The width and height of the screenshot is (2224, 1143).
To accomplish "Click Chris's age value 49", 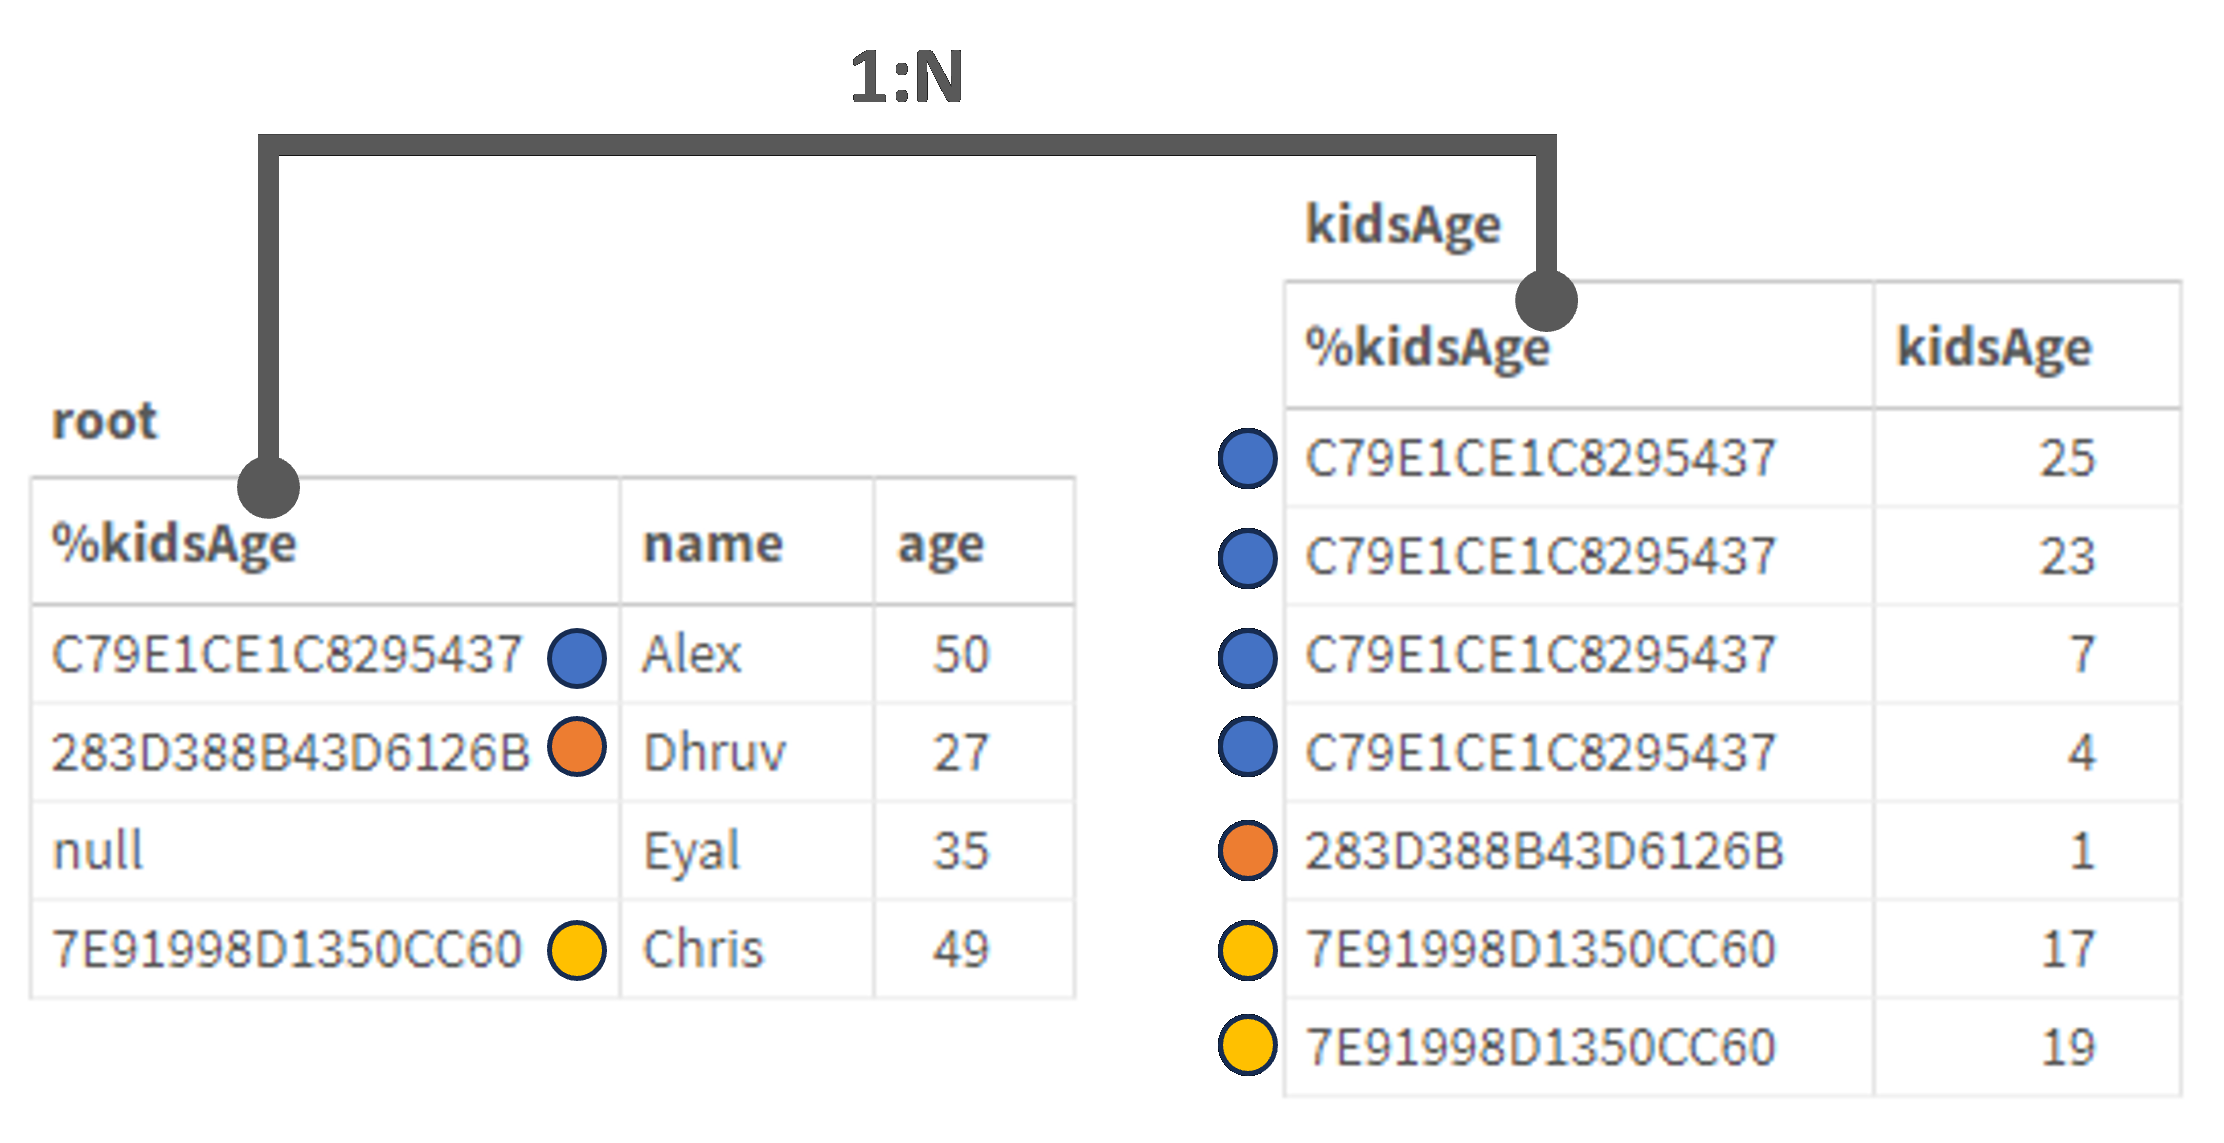I will coord(961,949).
